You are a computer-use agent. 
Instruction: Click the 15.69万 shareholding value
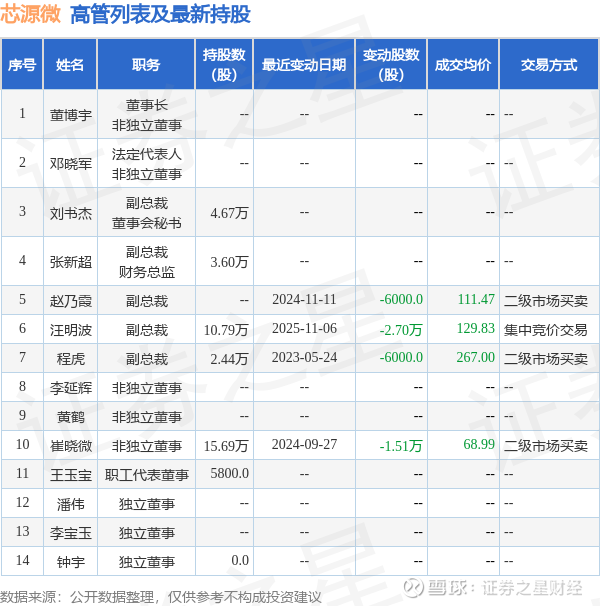click(x=226, y=446)
